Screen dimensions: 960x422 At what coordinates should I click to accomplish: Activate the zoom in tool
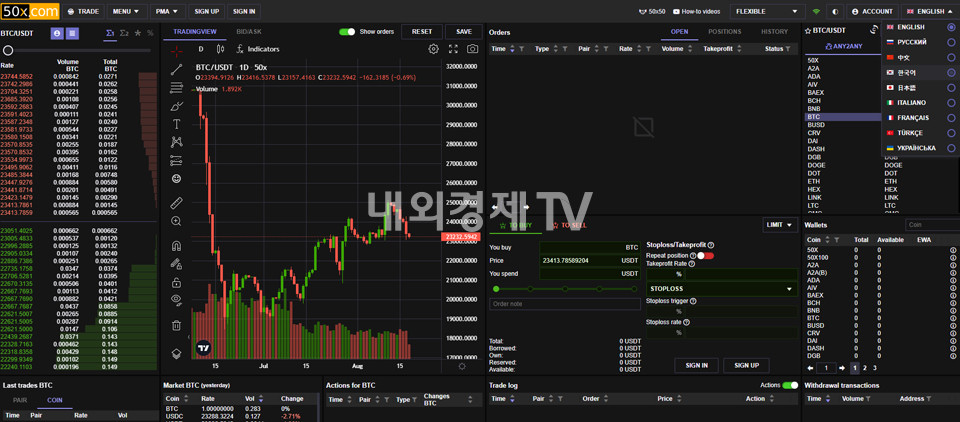coord(176,221)
